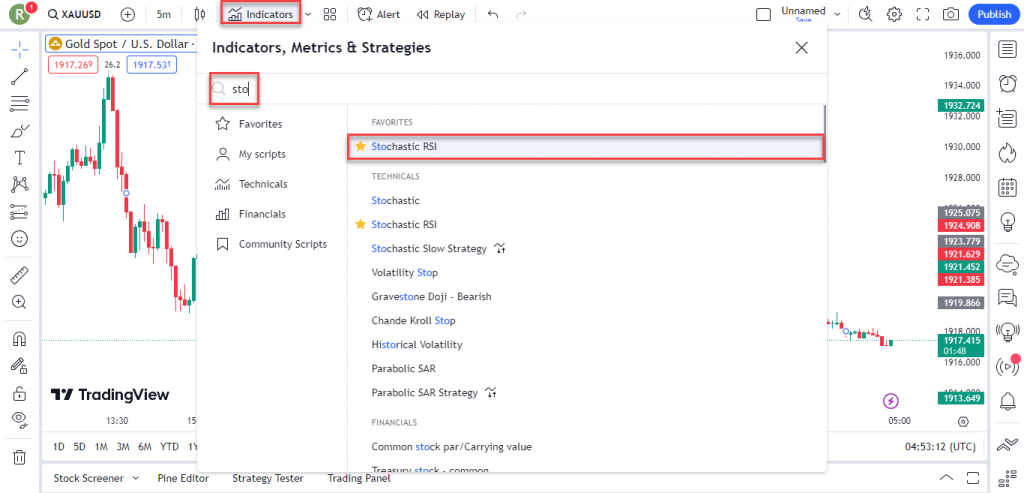Toggle magnet mode in left toolbar
1024x493 pixels.
(x=20, y=339)
